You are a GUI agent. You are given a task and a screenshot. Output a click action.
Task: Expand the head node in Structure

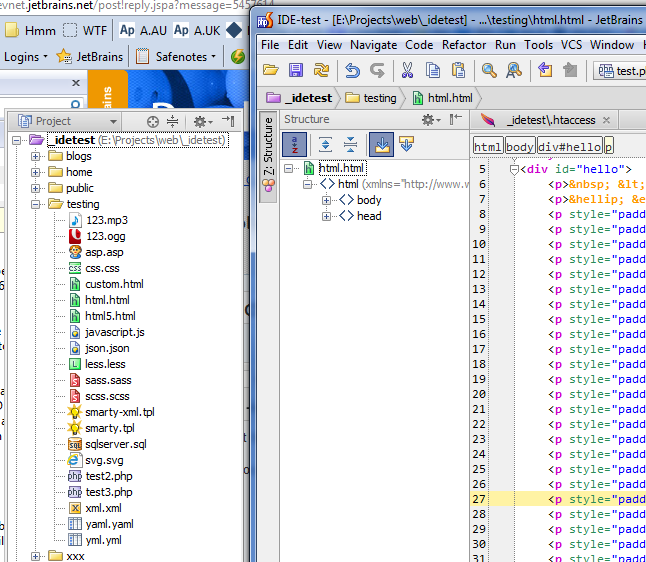tap(326, 216)
